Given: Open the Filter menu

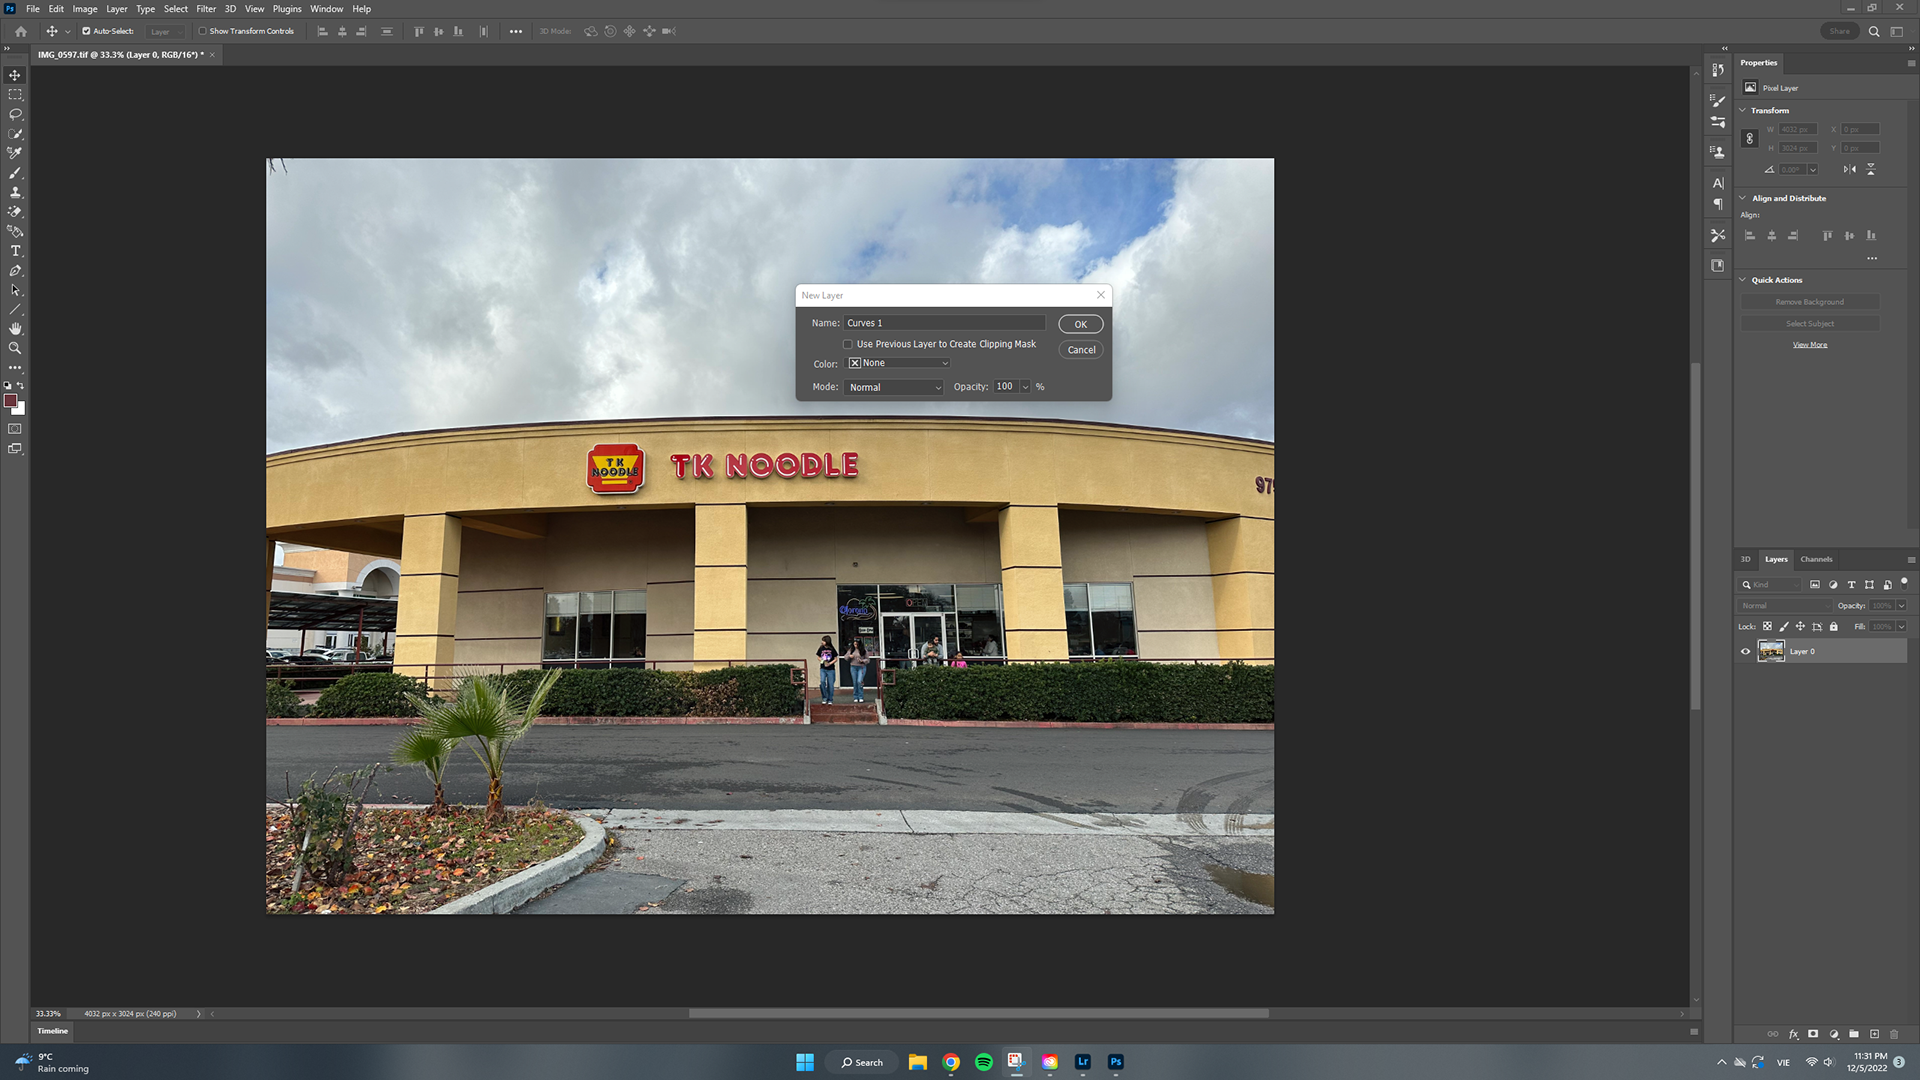Looking at the screenshot, I should (x=206, y=8).
